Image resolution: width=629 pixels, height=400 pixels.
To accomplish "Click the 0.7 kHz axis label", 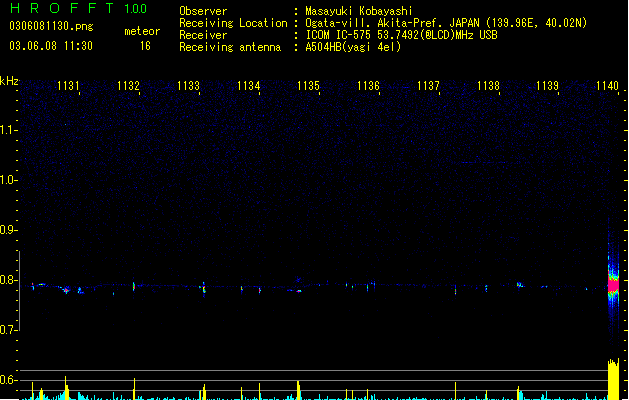I will [x=7, y=330].
